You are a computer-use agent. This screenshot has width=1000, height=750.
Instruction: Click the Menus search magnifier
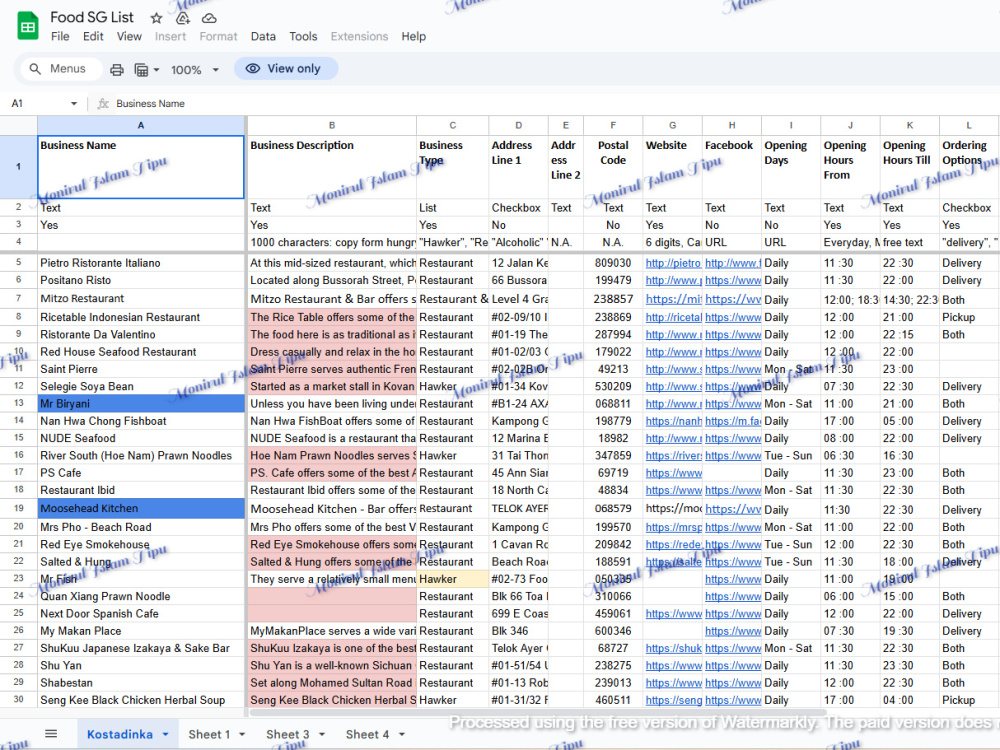(35, 68)
